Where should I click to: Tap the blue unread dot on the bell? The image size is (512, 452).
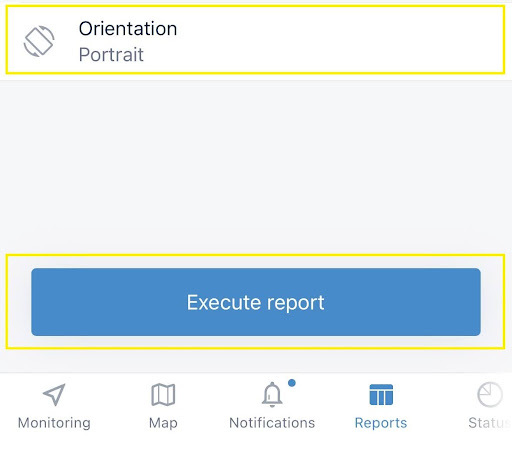click(x=292, y=383)
